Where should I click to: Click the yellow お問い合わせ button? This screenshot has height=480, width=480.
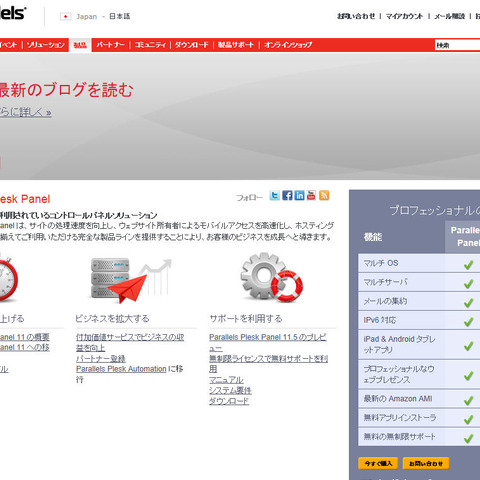pos(426,463)
